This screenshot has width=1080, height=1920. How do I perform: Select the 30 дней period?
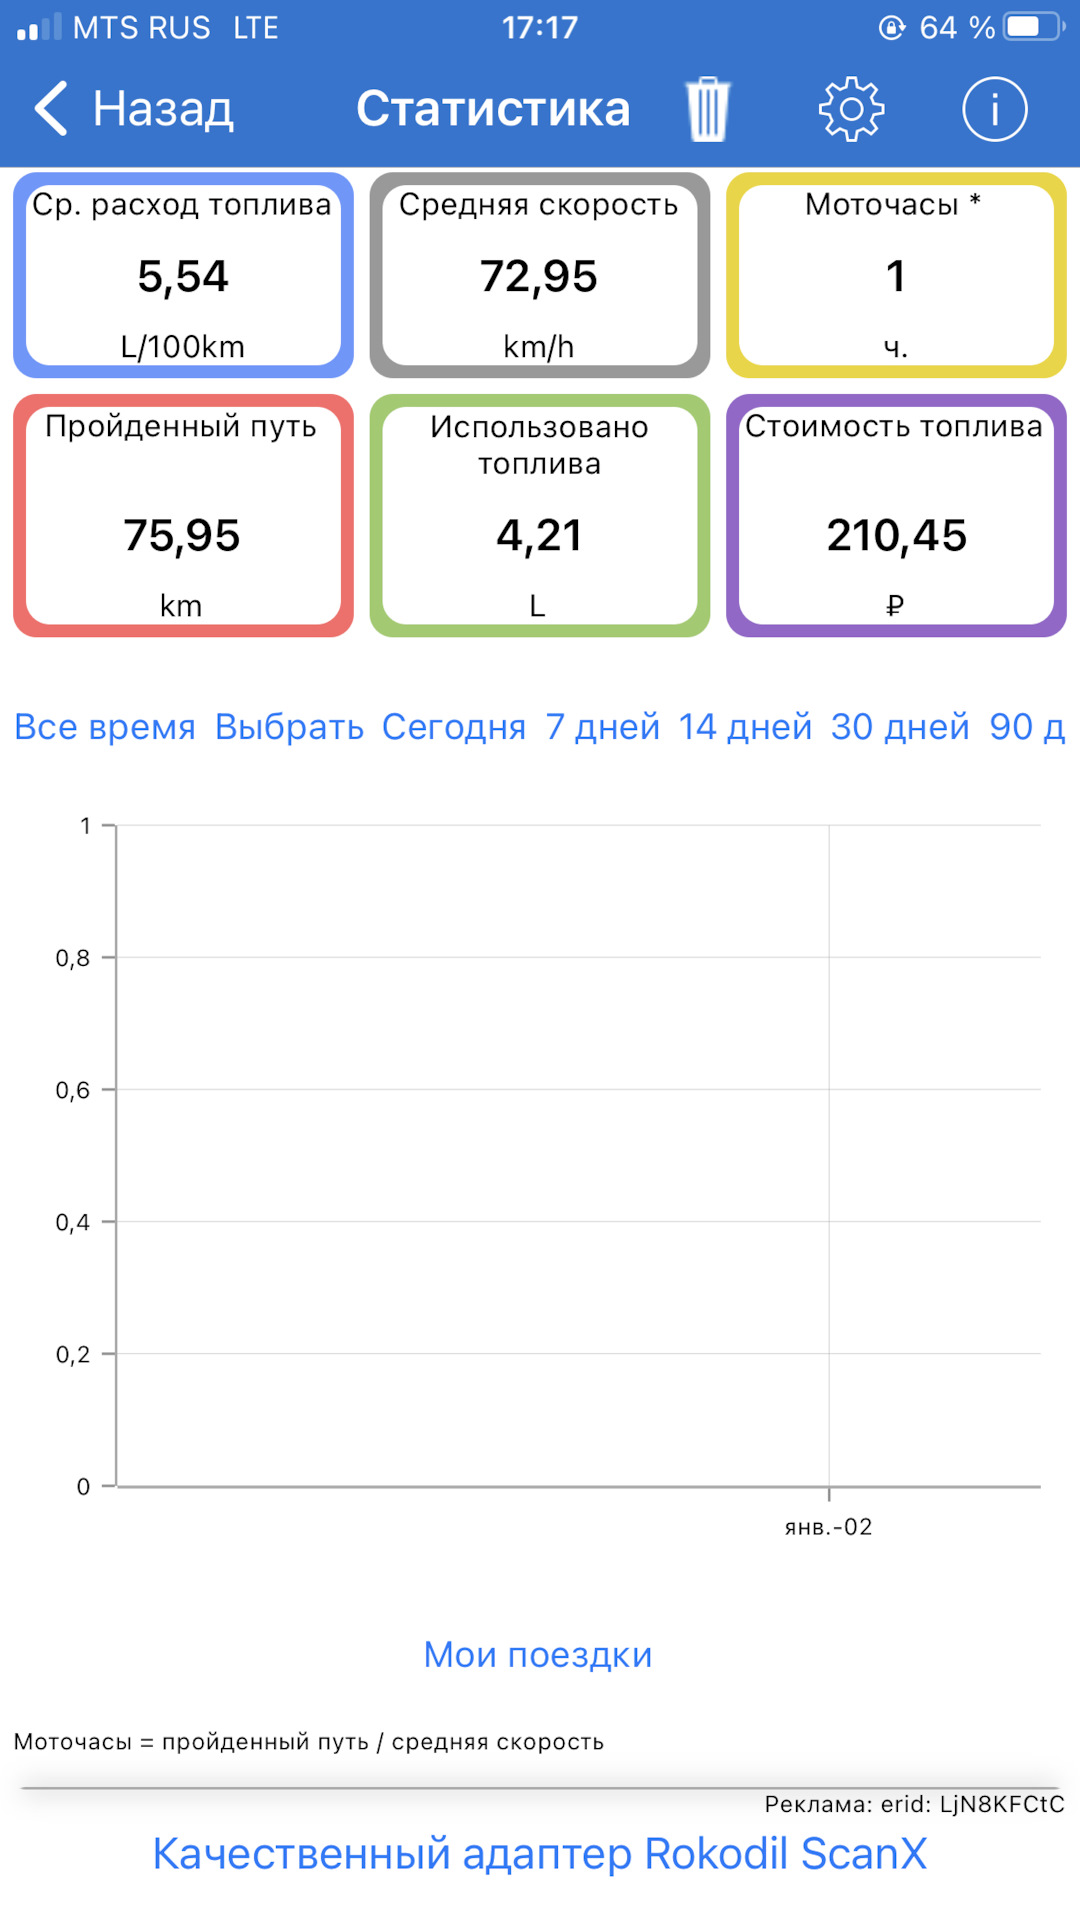click(900, 727)
